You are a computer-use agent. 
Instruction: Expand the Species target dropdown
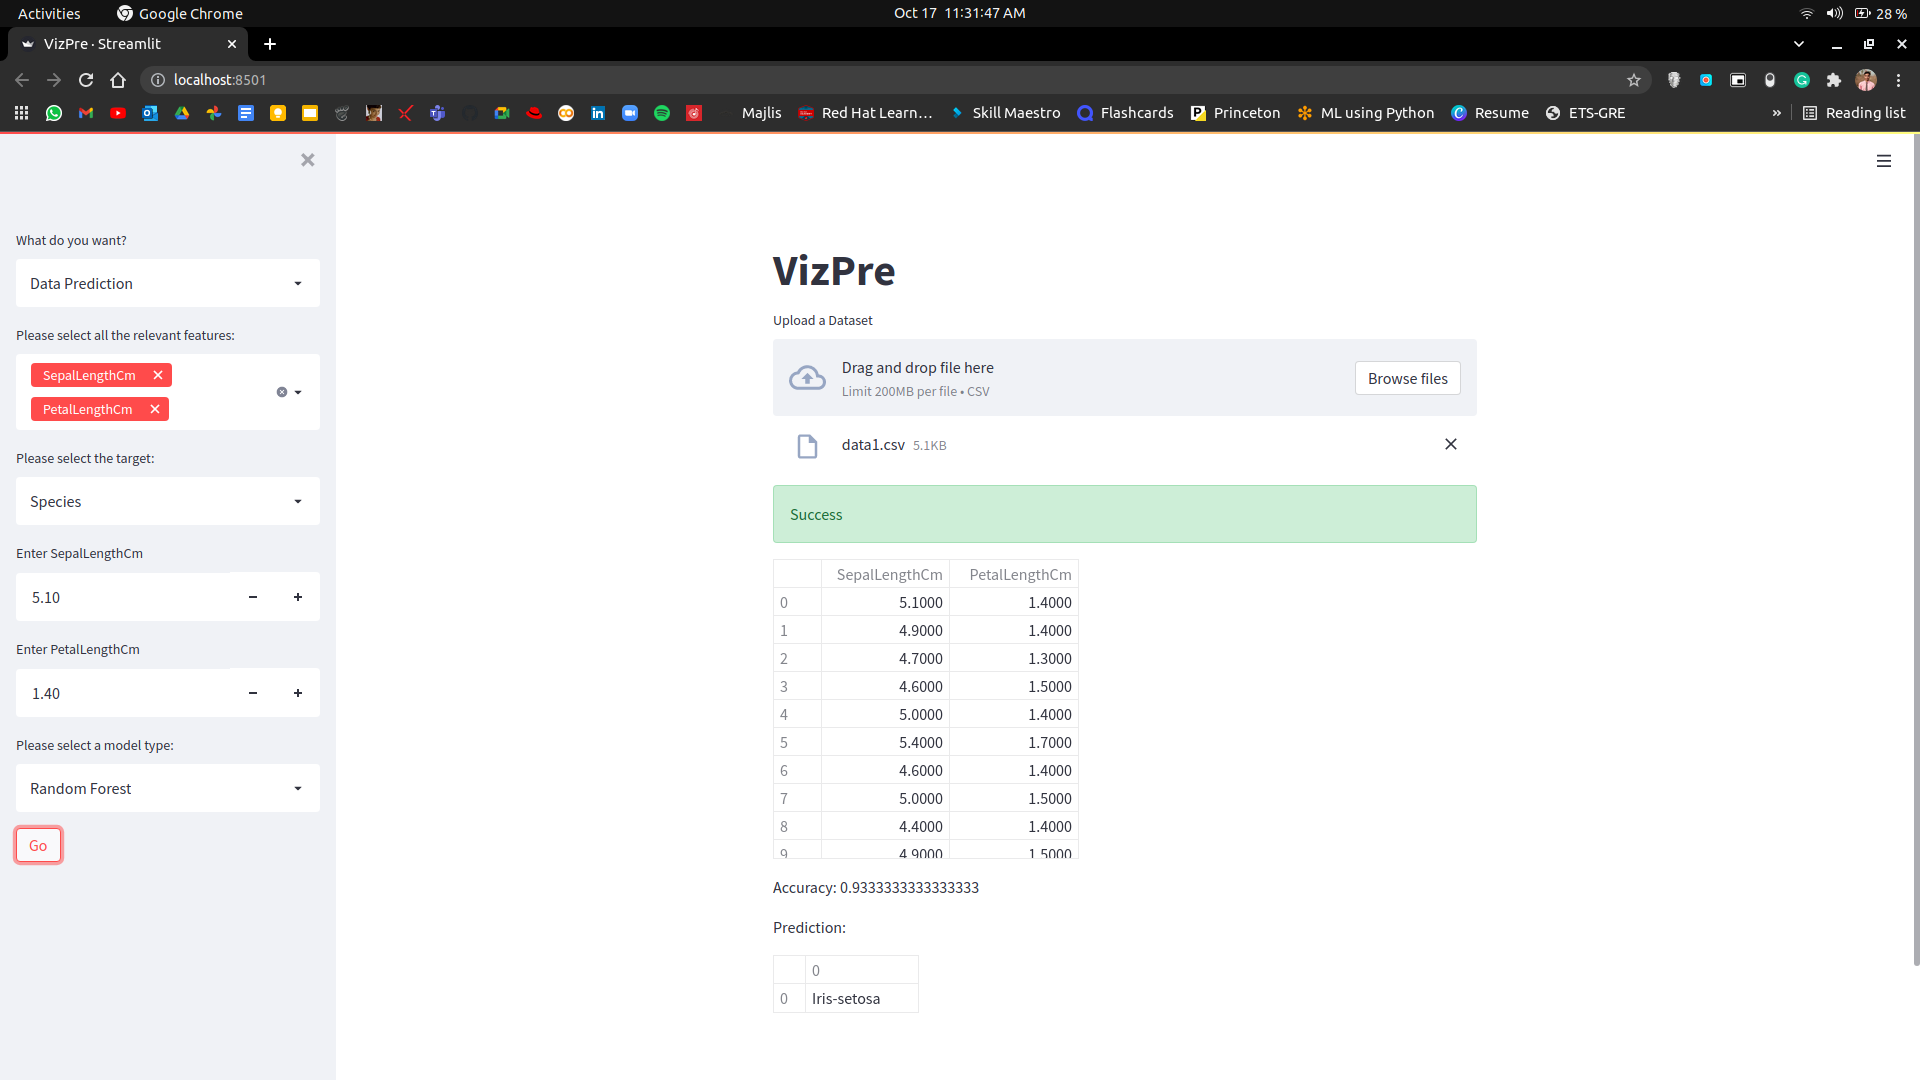(x=167, y=501)
